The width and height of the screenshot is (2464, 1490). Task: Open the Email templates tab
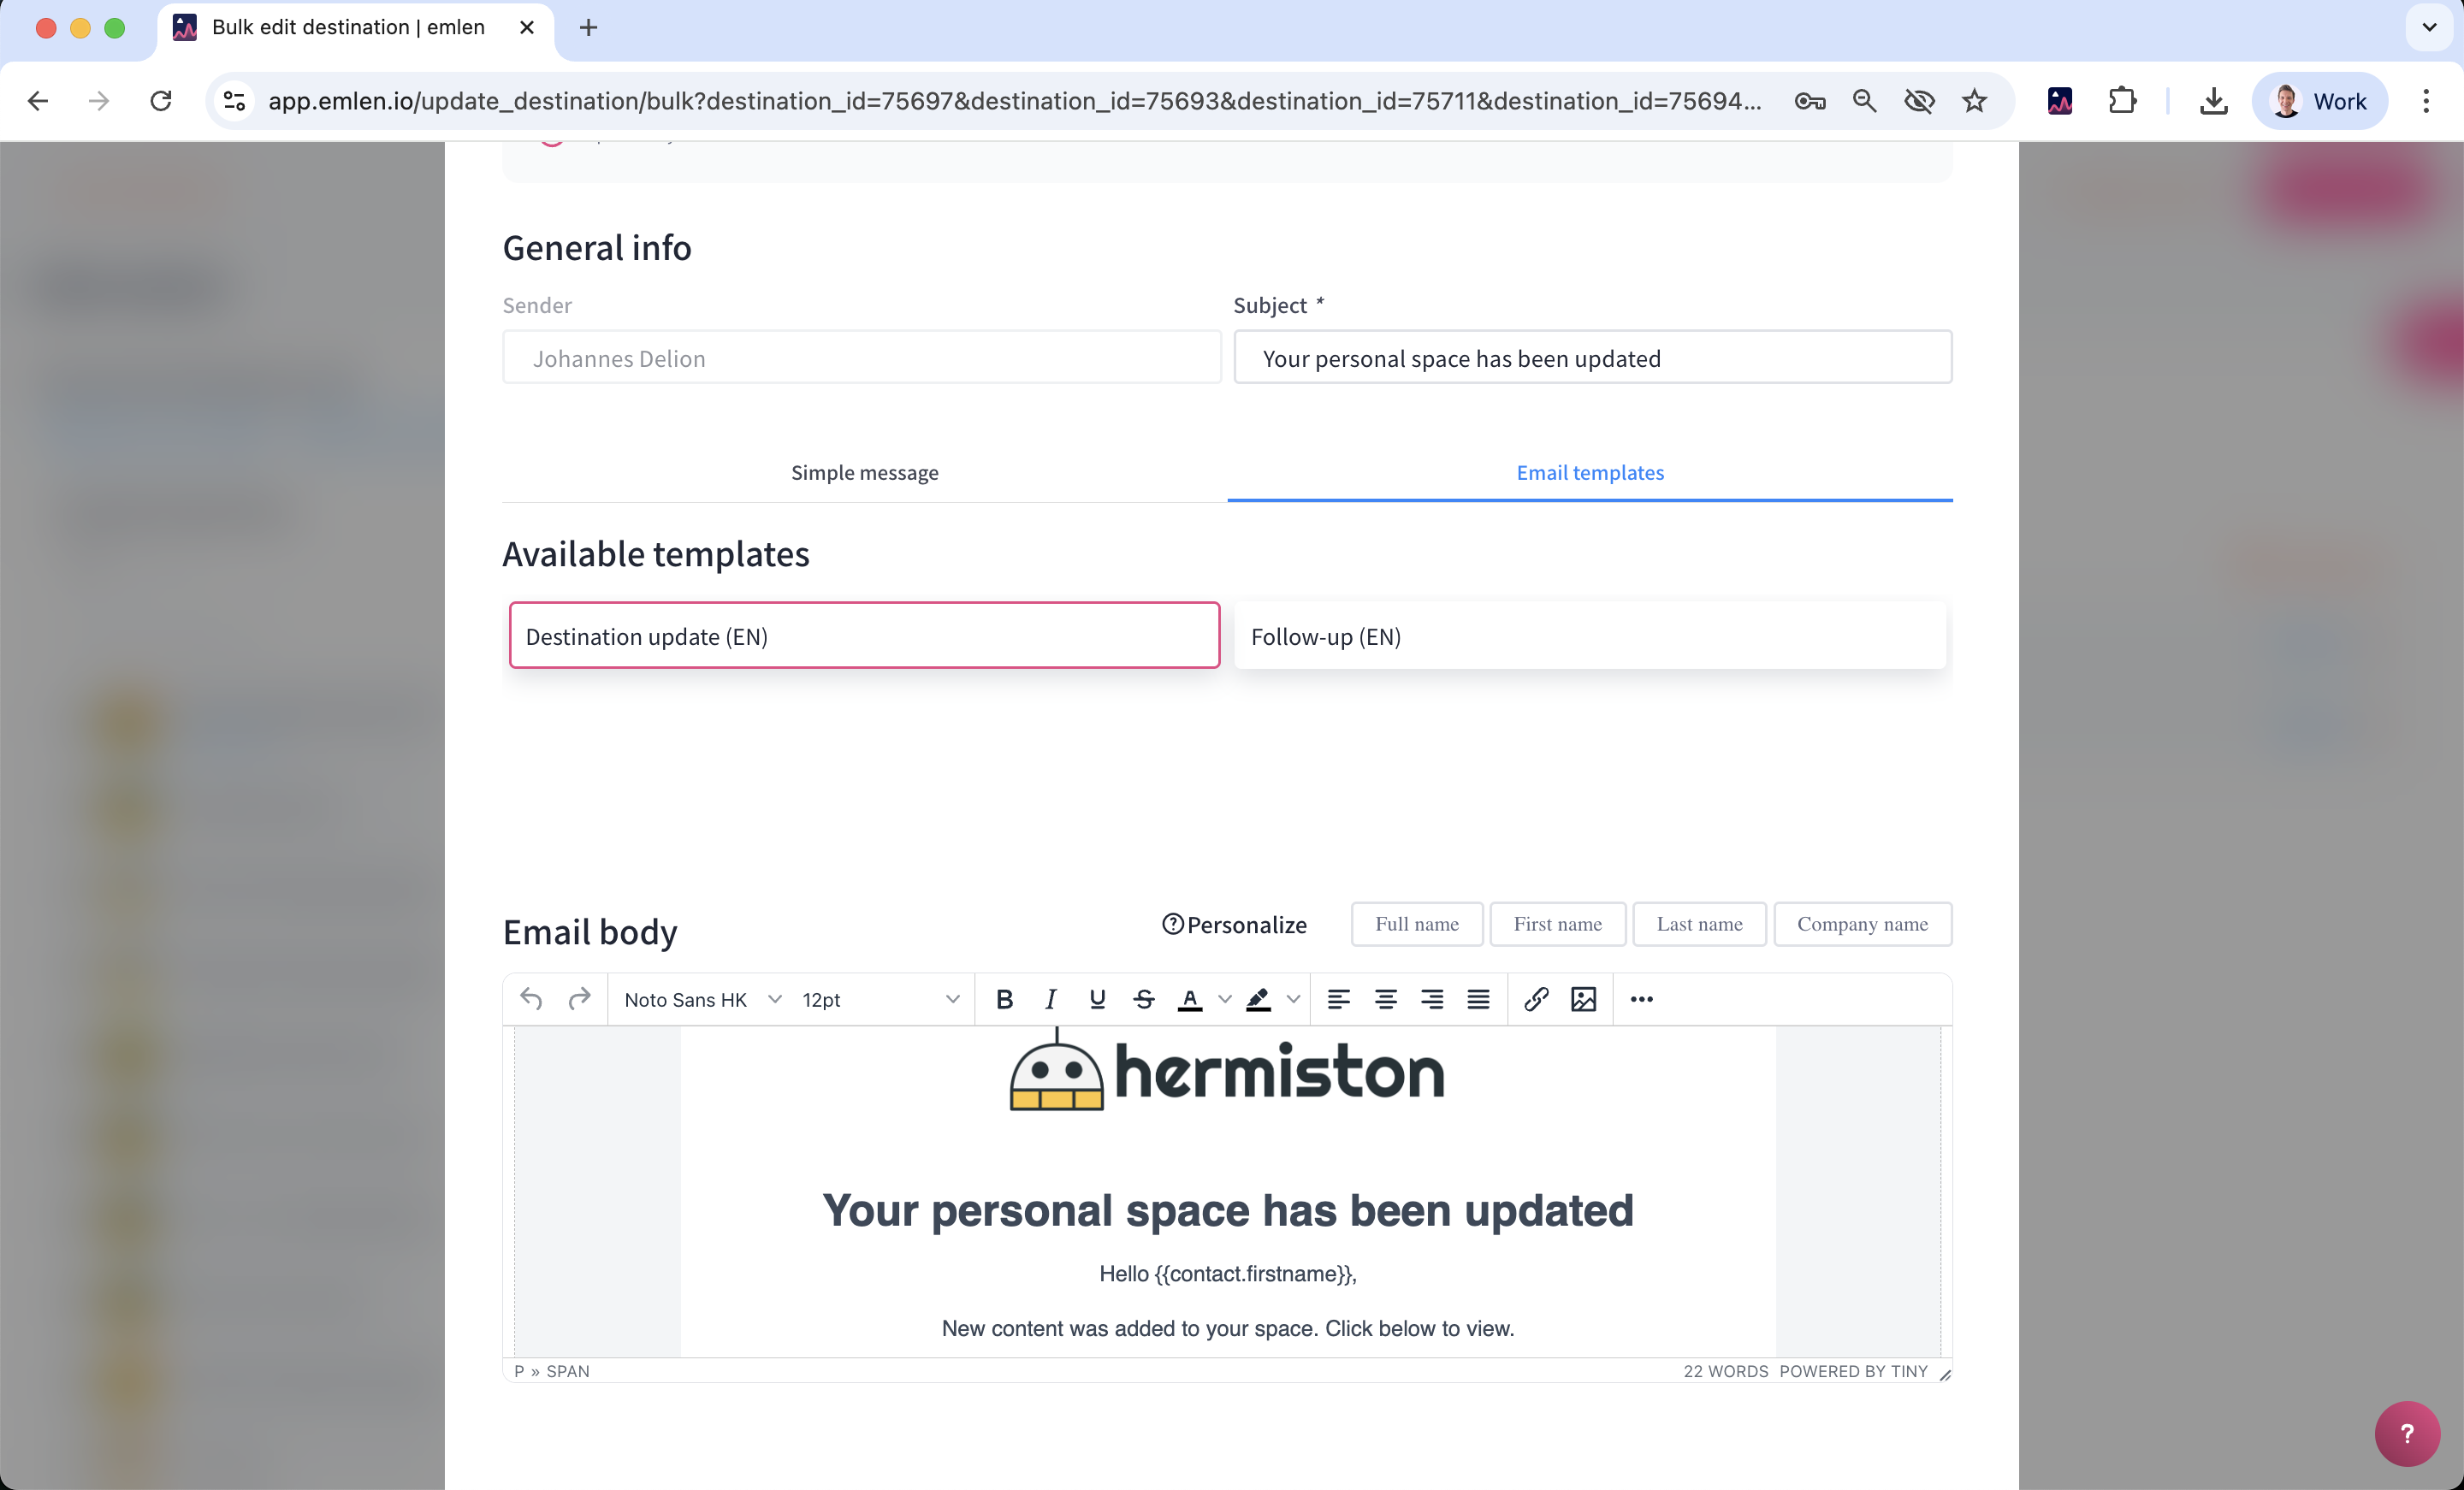point(1589,472)
